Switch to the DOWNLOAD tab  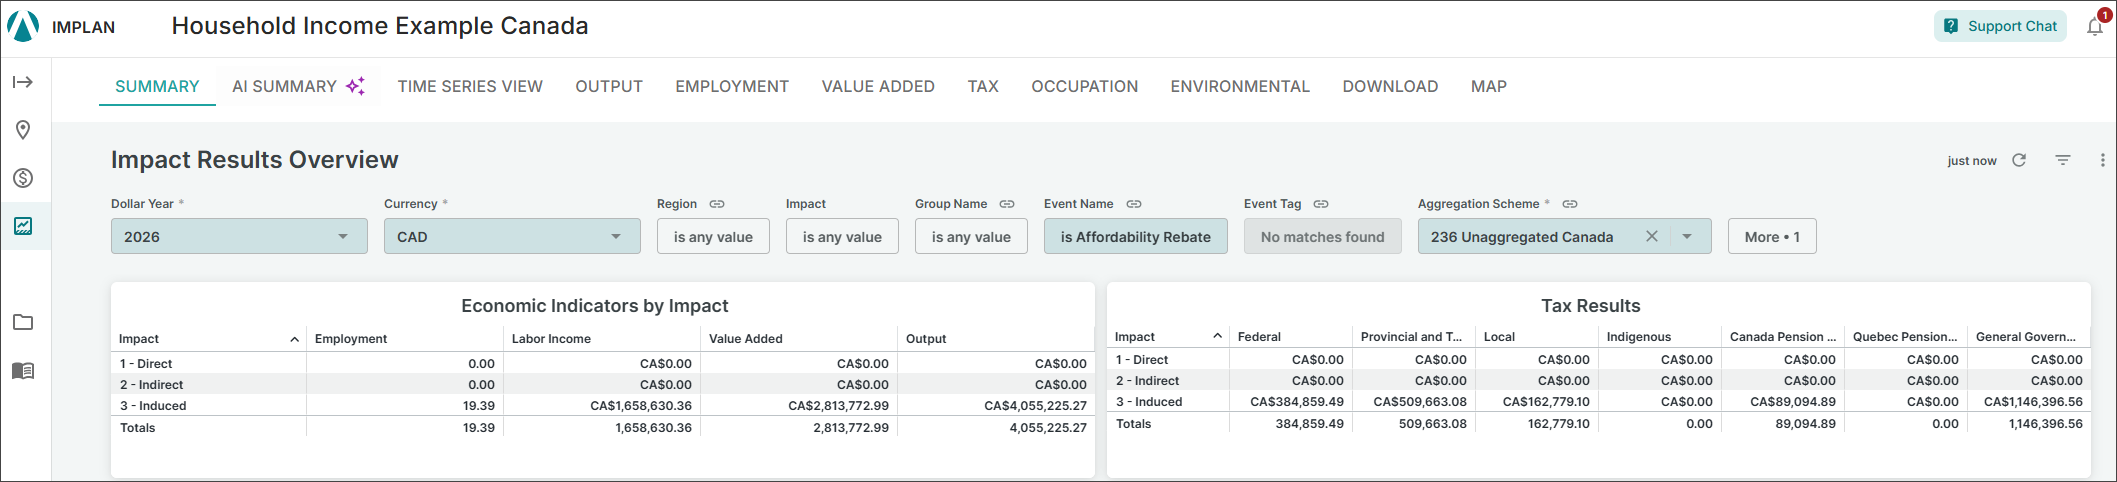(1390, 86)
